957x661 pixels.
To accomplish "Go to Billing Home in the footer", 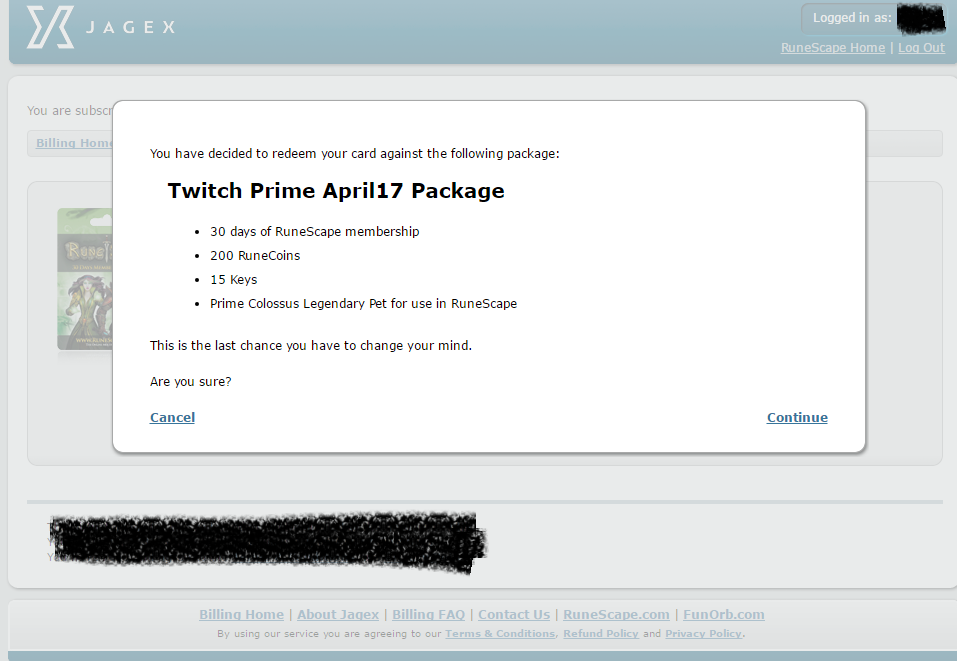I will [241, 615].
